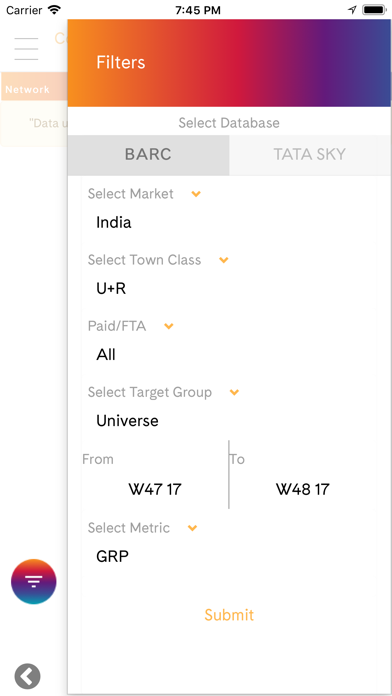Tap the GRP metric value
392x696 pixels.
pyautogui.click(x=113, y=556)
